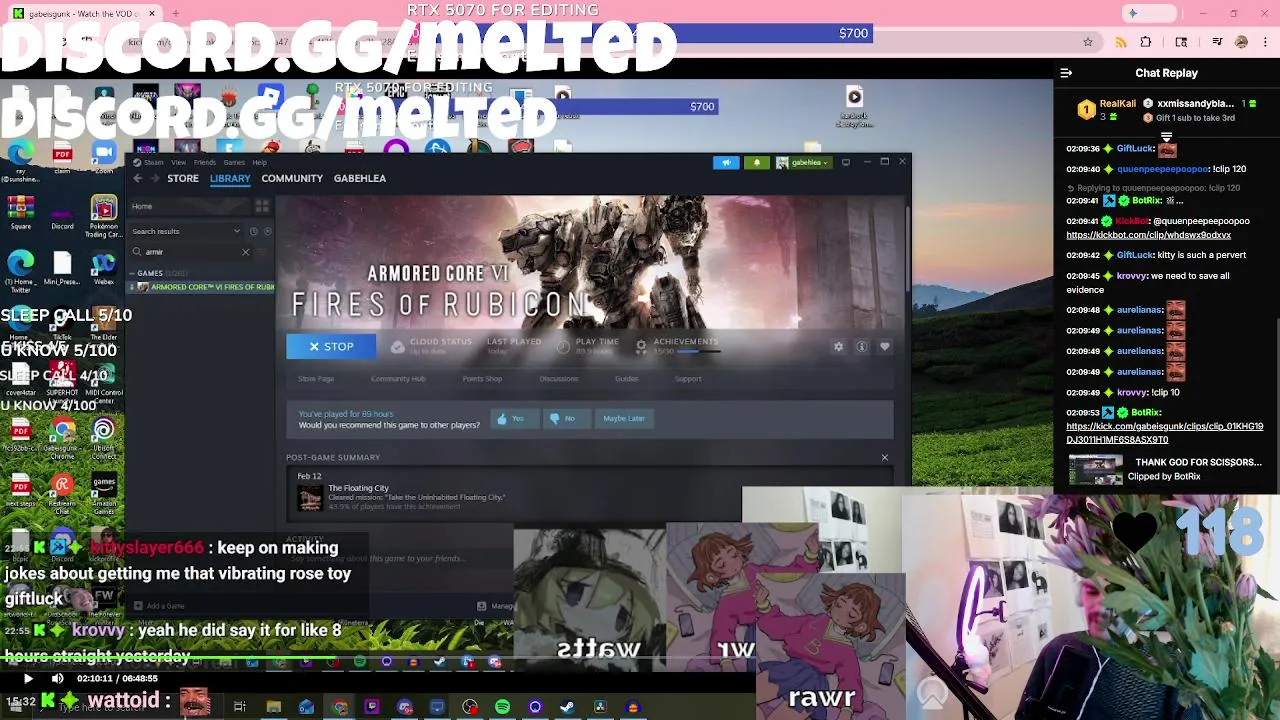Expand the gift leaderboard chevron in chat

pyautogui.click(x=1166, y=137)
